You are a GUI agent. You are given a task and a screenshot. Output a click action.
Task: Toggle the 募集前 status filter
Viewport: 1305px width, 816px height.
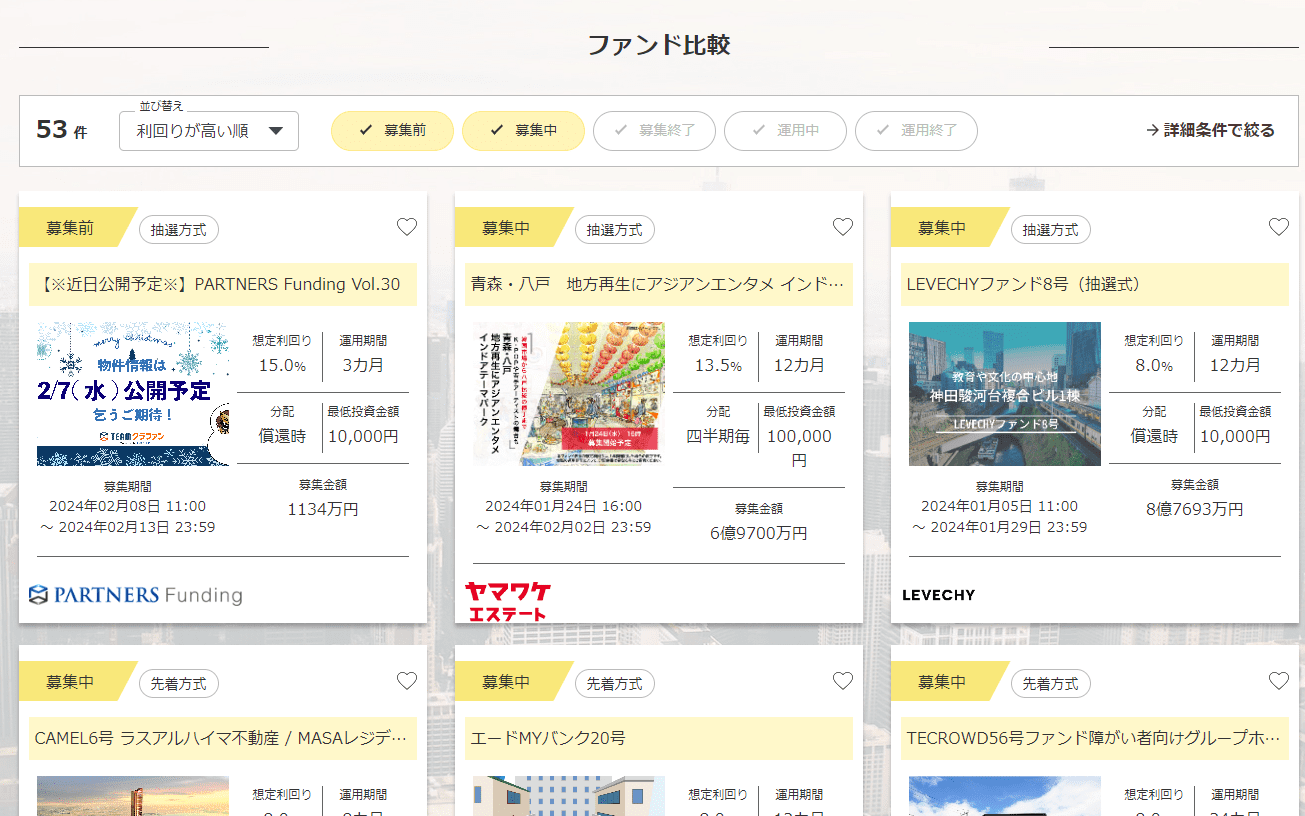(392, 131)
